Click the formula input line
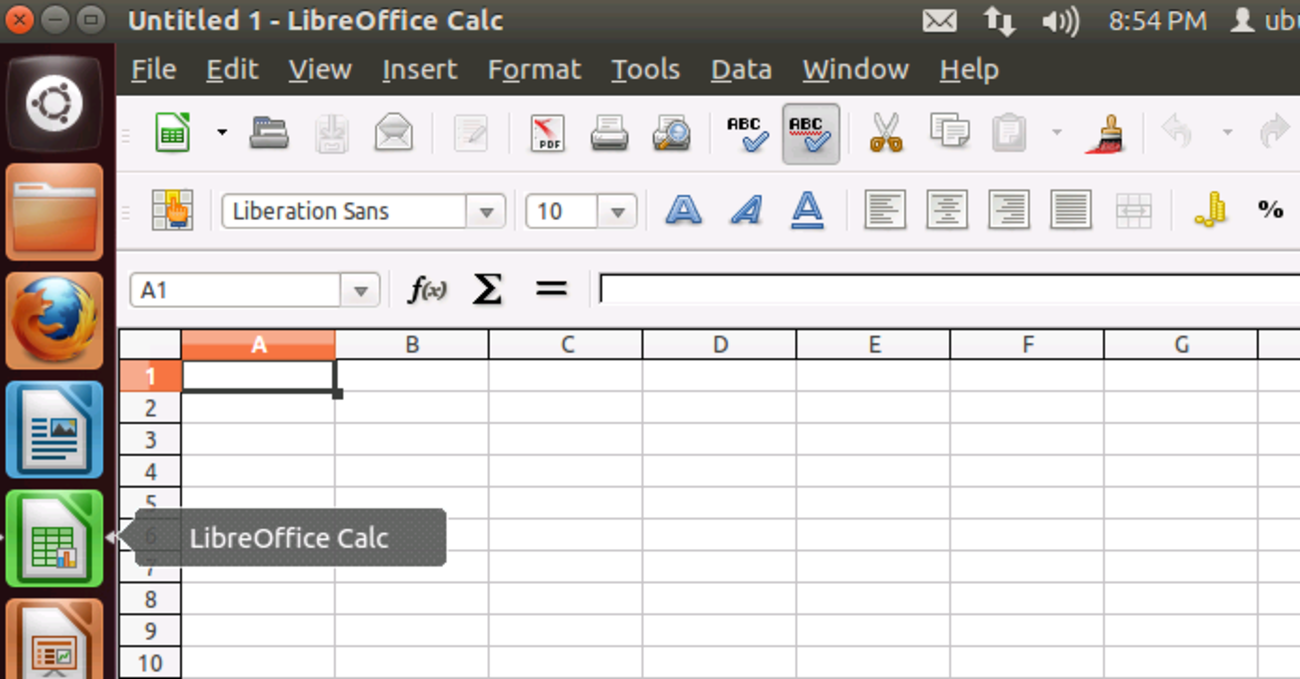 click(x=940, y=290)
